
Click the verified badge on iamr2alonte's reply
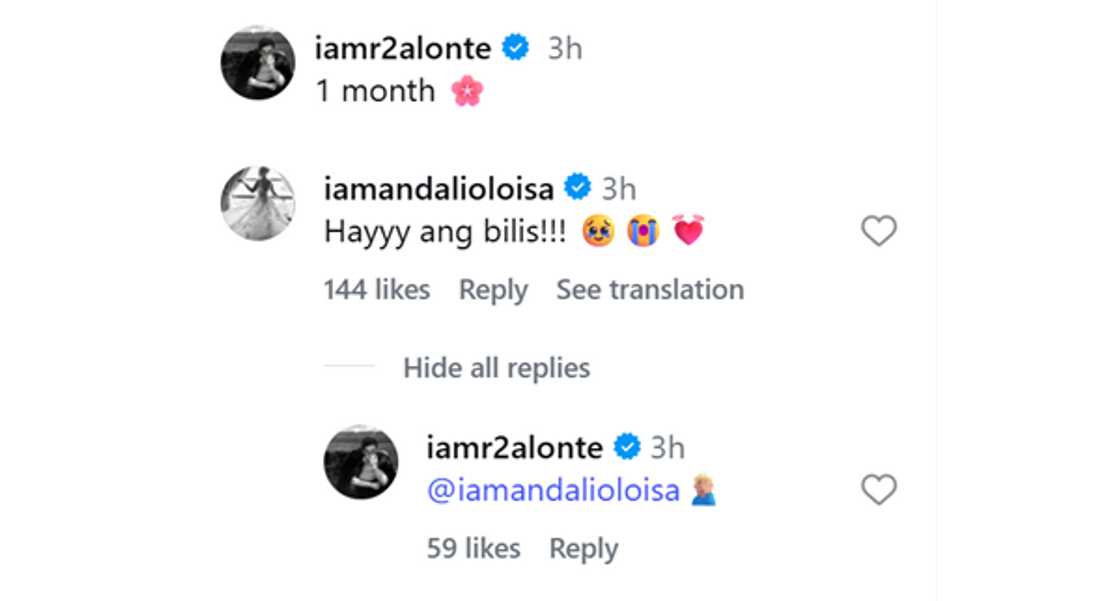[x=626, y=448]
